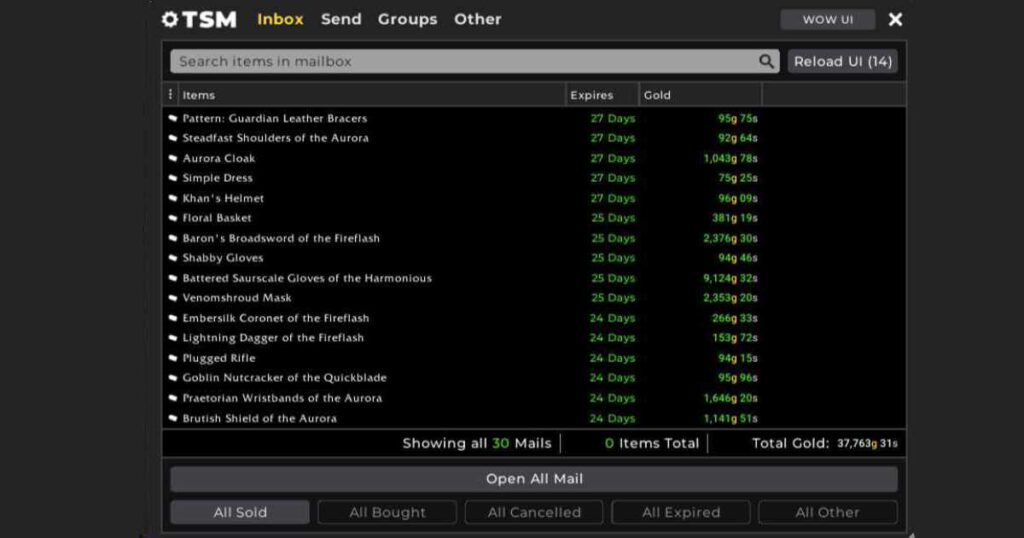Toggle the All Expired filter button
Image resolution: width=1024 pixels, height=538 pixels.
[x=681, y=512]
